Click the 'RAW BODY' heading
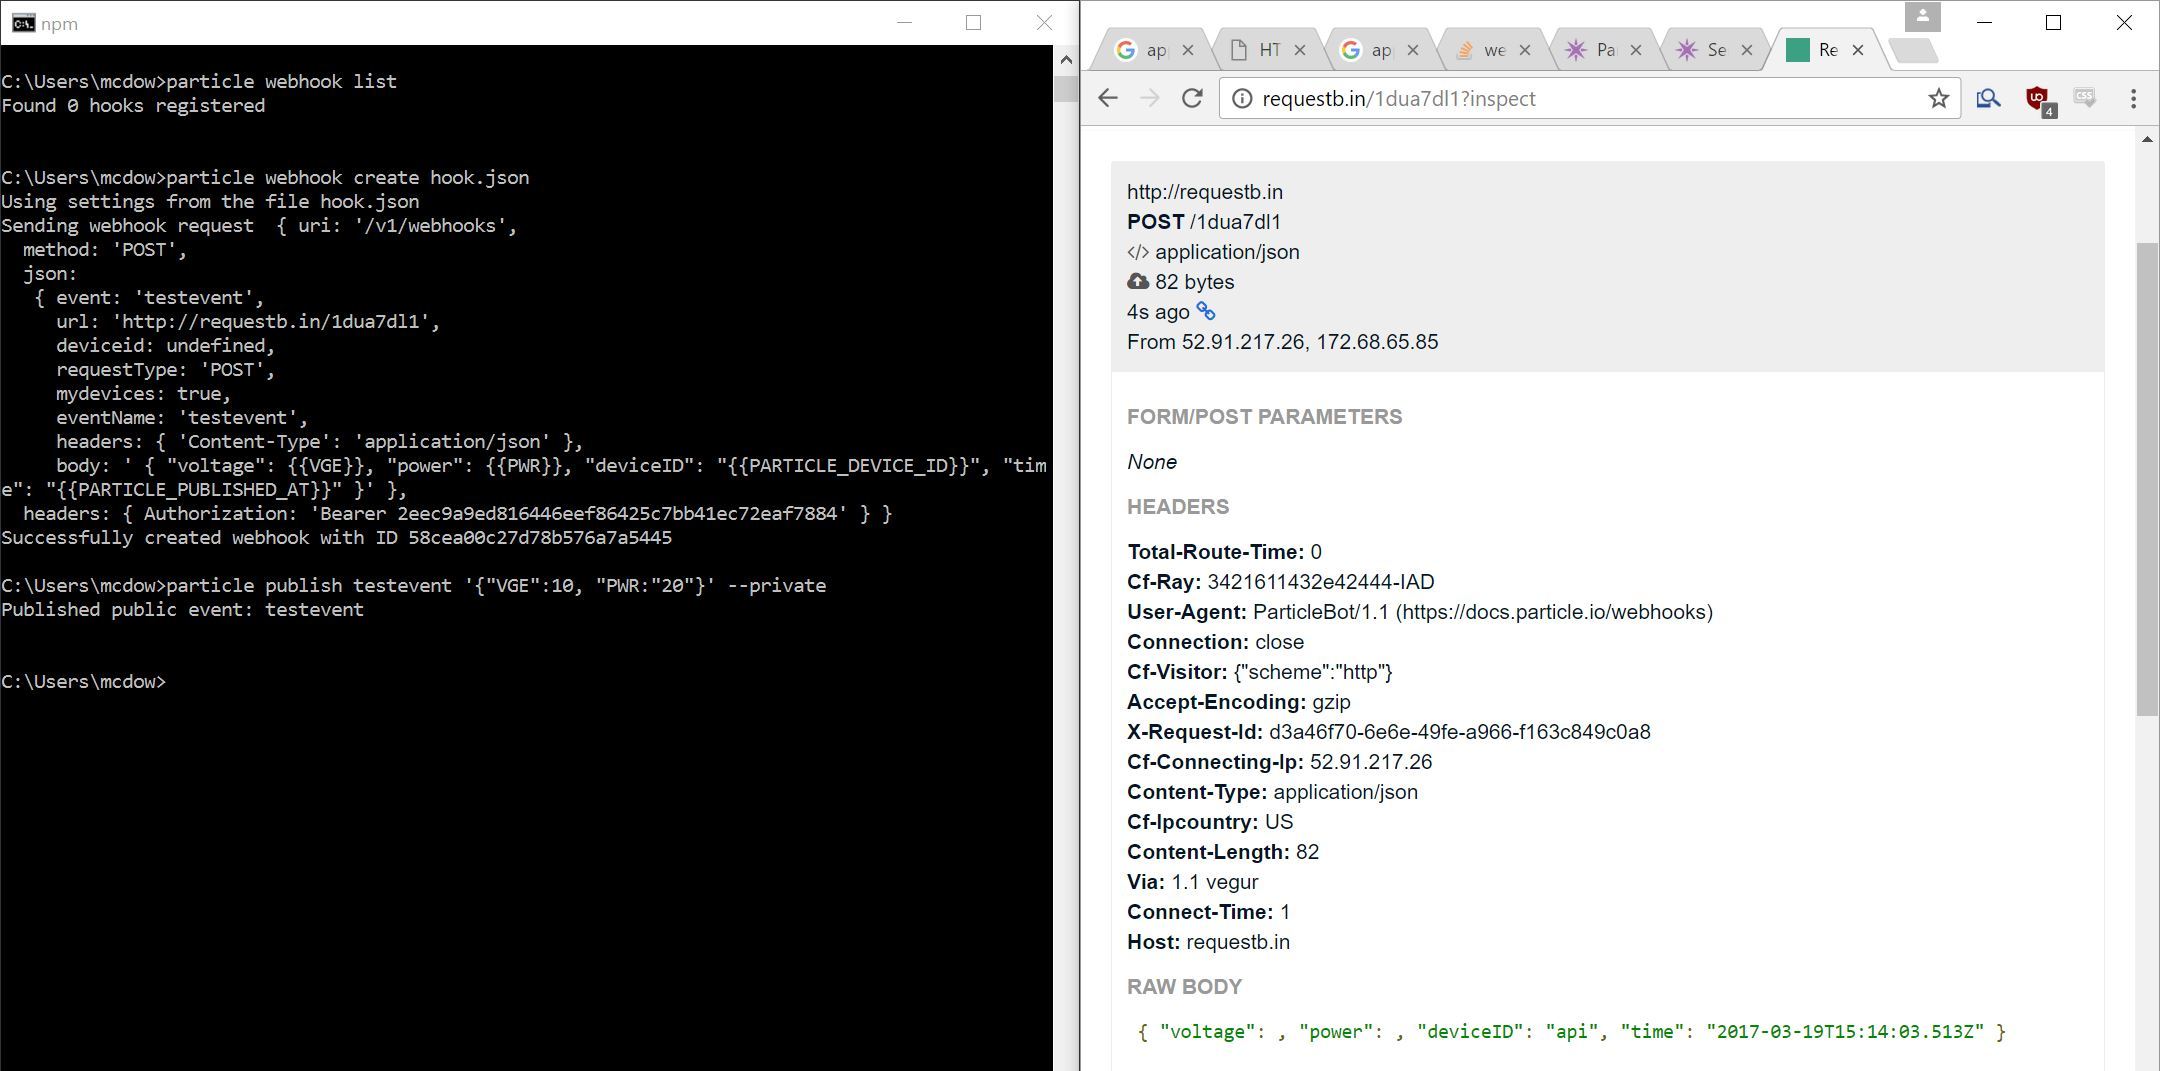 (1184, 987)
